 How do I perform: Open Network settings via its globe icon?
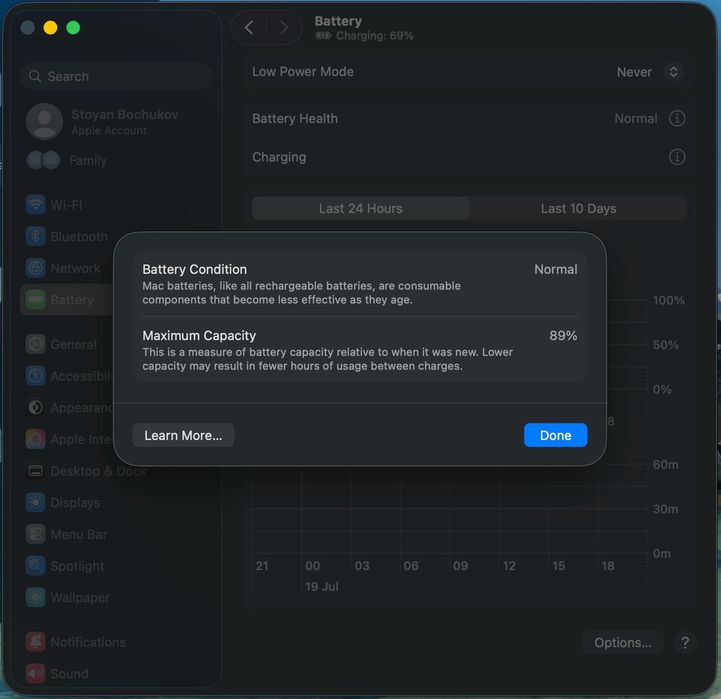pos(35,268)
